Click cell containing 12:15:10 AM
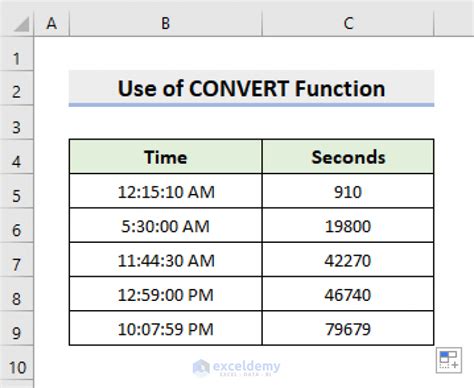This screenshot has height=388, width=474. (166, 191)
